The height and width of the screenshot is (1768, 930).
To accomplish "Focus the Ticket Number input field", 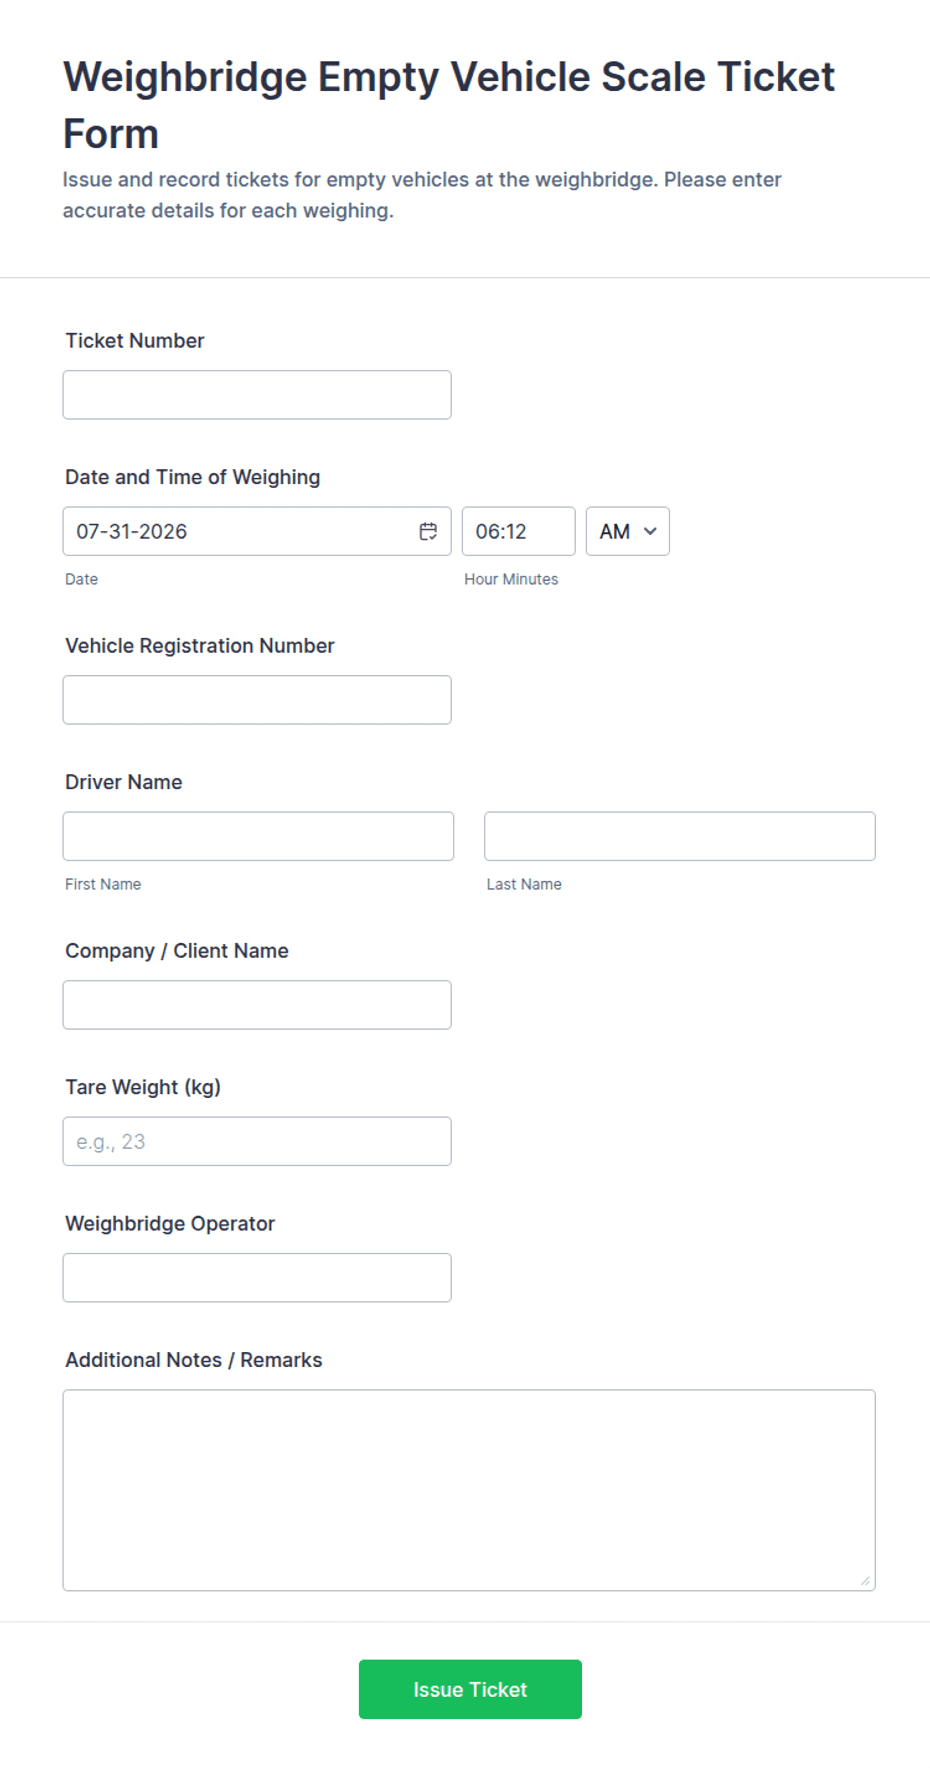I will (257, 395).
